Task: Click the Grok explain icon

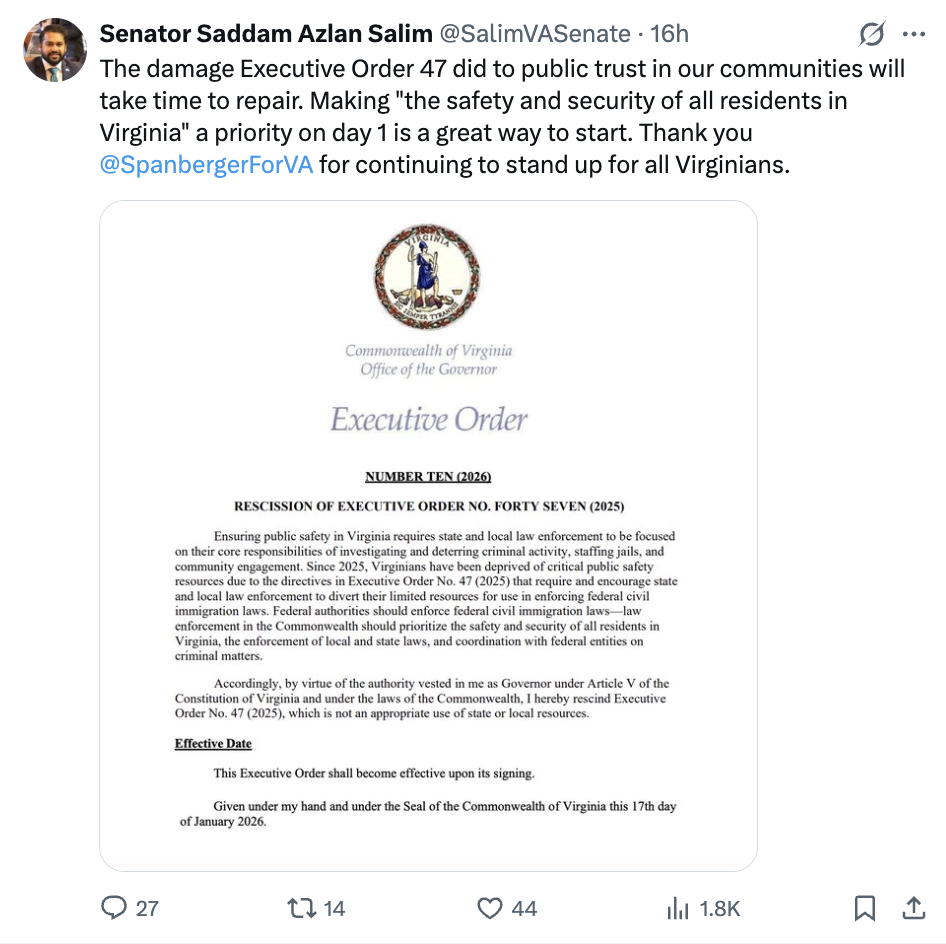Action: [872, 35]
